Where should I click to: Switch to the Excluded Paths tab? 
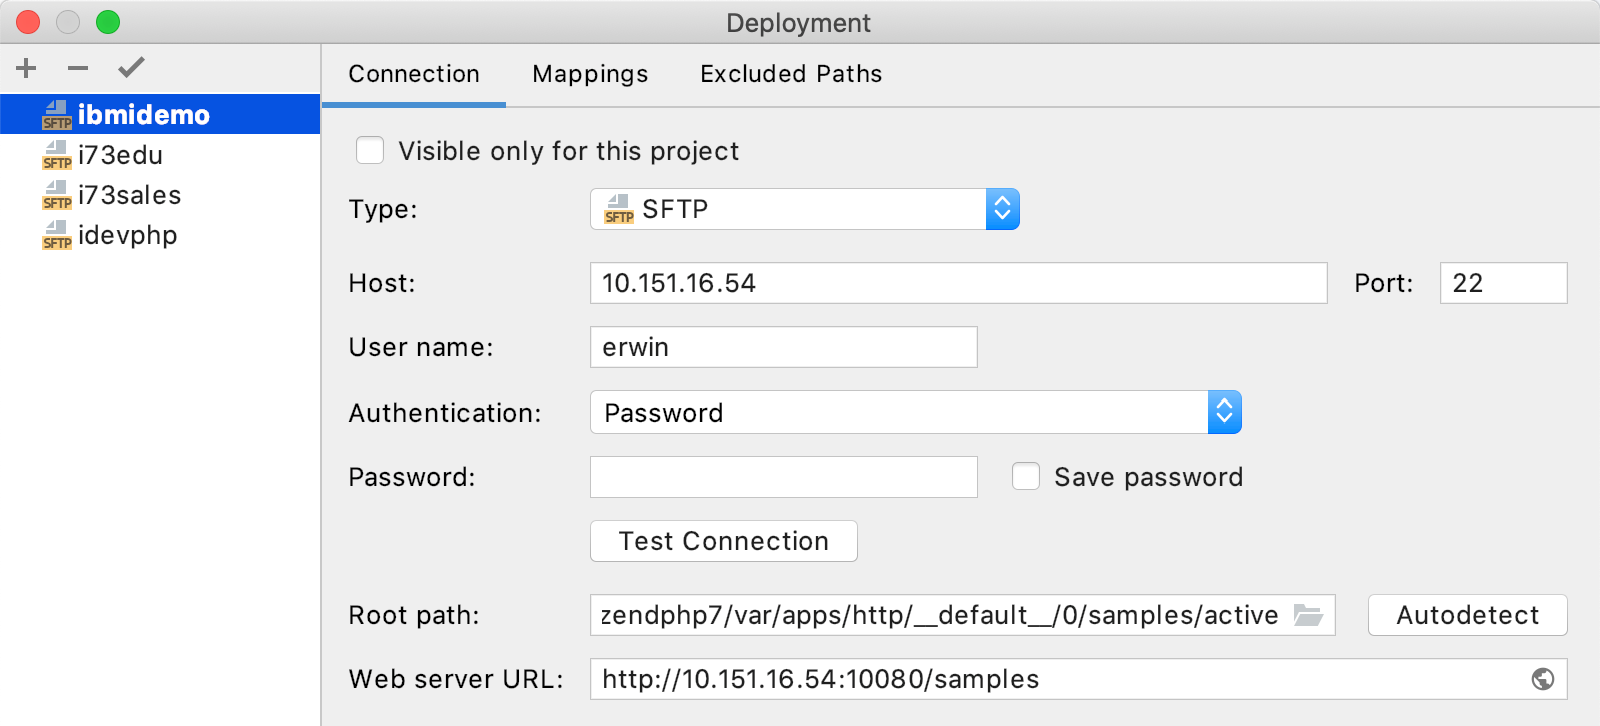[x=791, y=74]
